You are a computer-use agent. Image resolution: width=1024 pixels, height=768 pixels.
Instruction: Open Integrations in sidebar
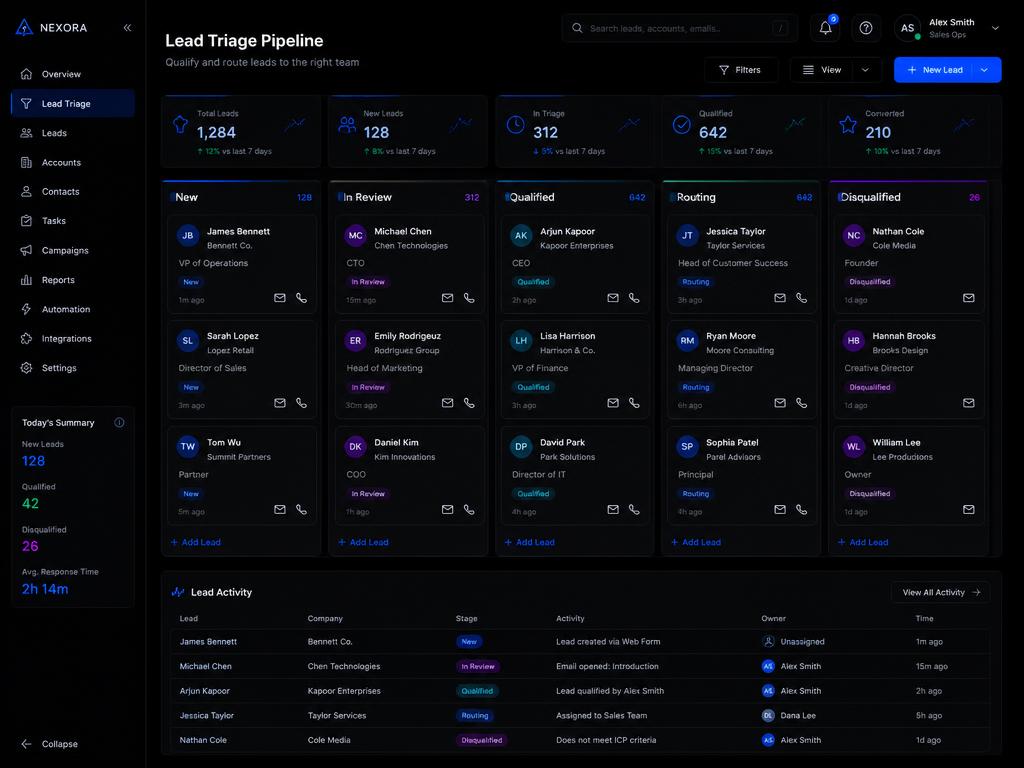pyautogui.click(x=72, y=338)
